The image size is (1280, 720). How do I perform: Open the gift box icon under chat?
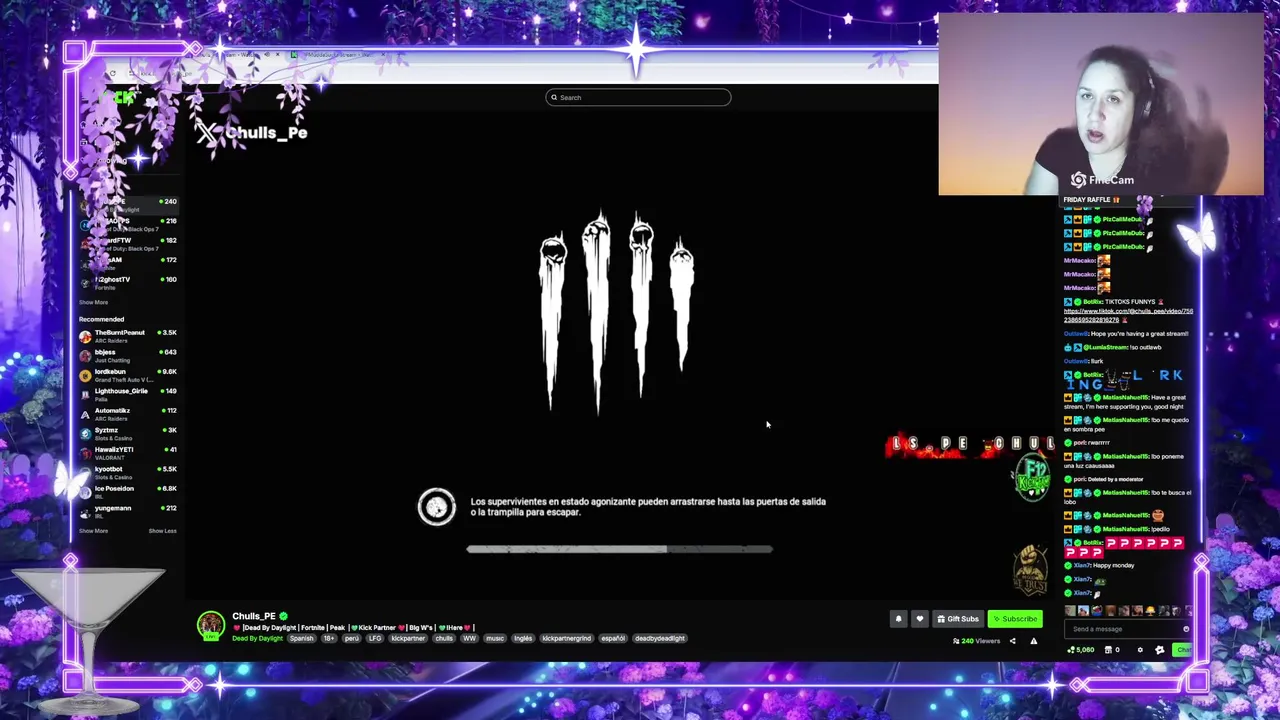1109,650
